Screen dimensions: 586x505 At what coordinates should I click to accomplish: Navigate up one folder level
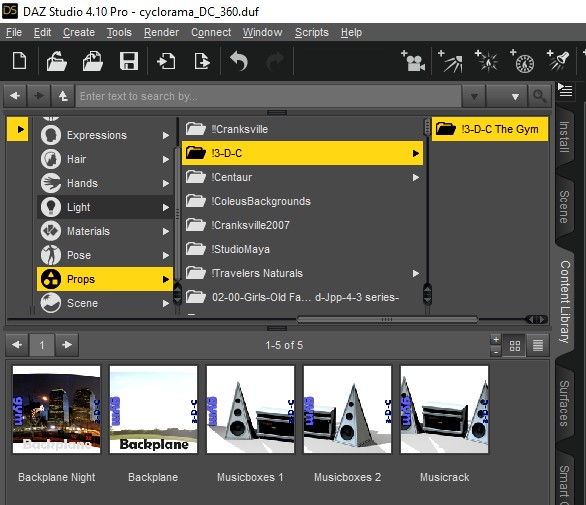pos(63,96)
